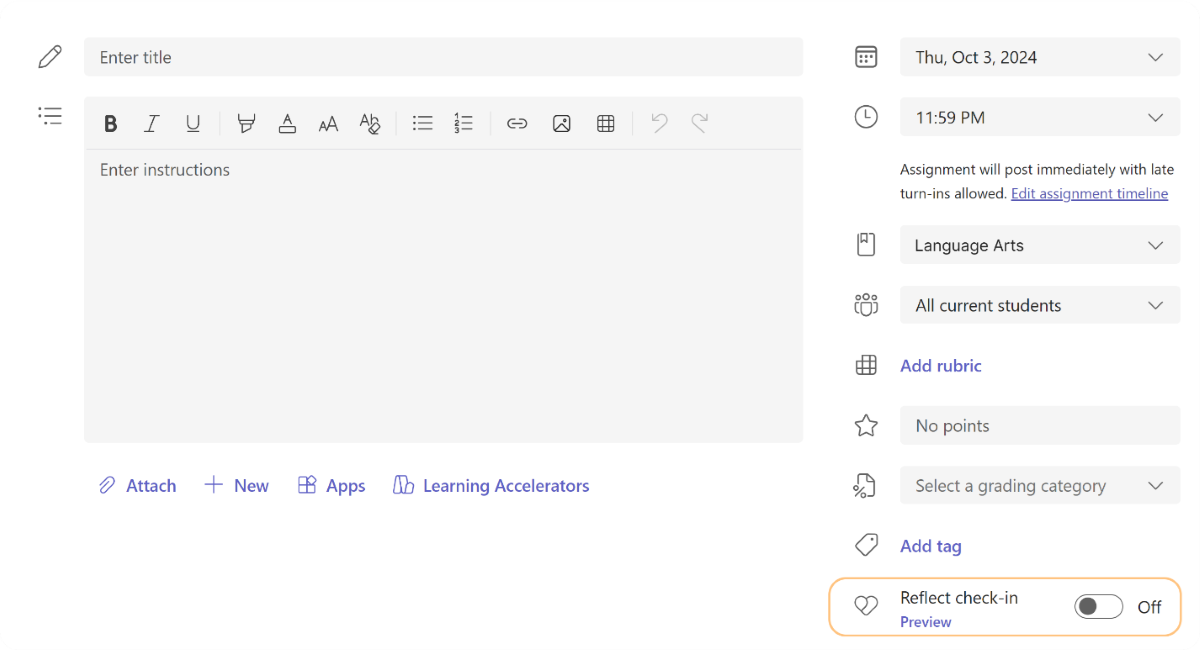Toggle Bold formatting in the toolbar
Viewport: 1200px width, 650px height.
111,124
